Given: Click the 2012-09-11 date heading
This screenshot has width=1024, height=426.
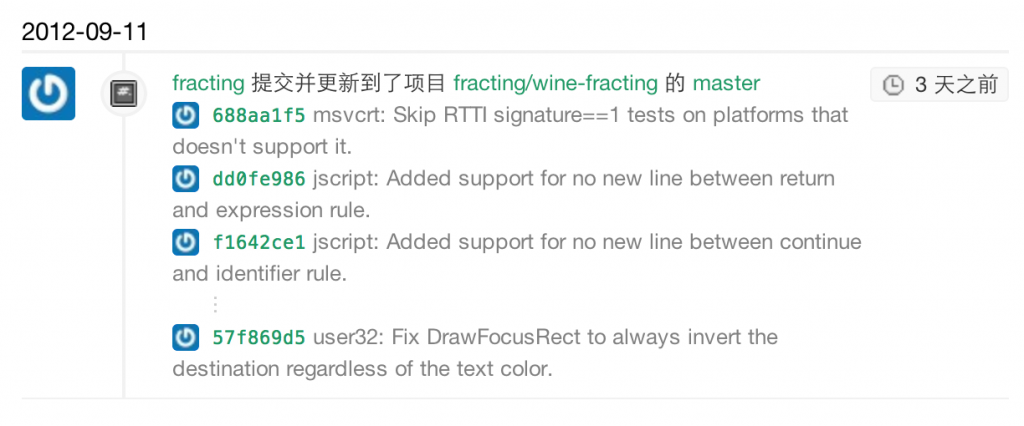Looking at the screenshot, I should [x=85, y=31].
